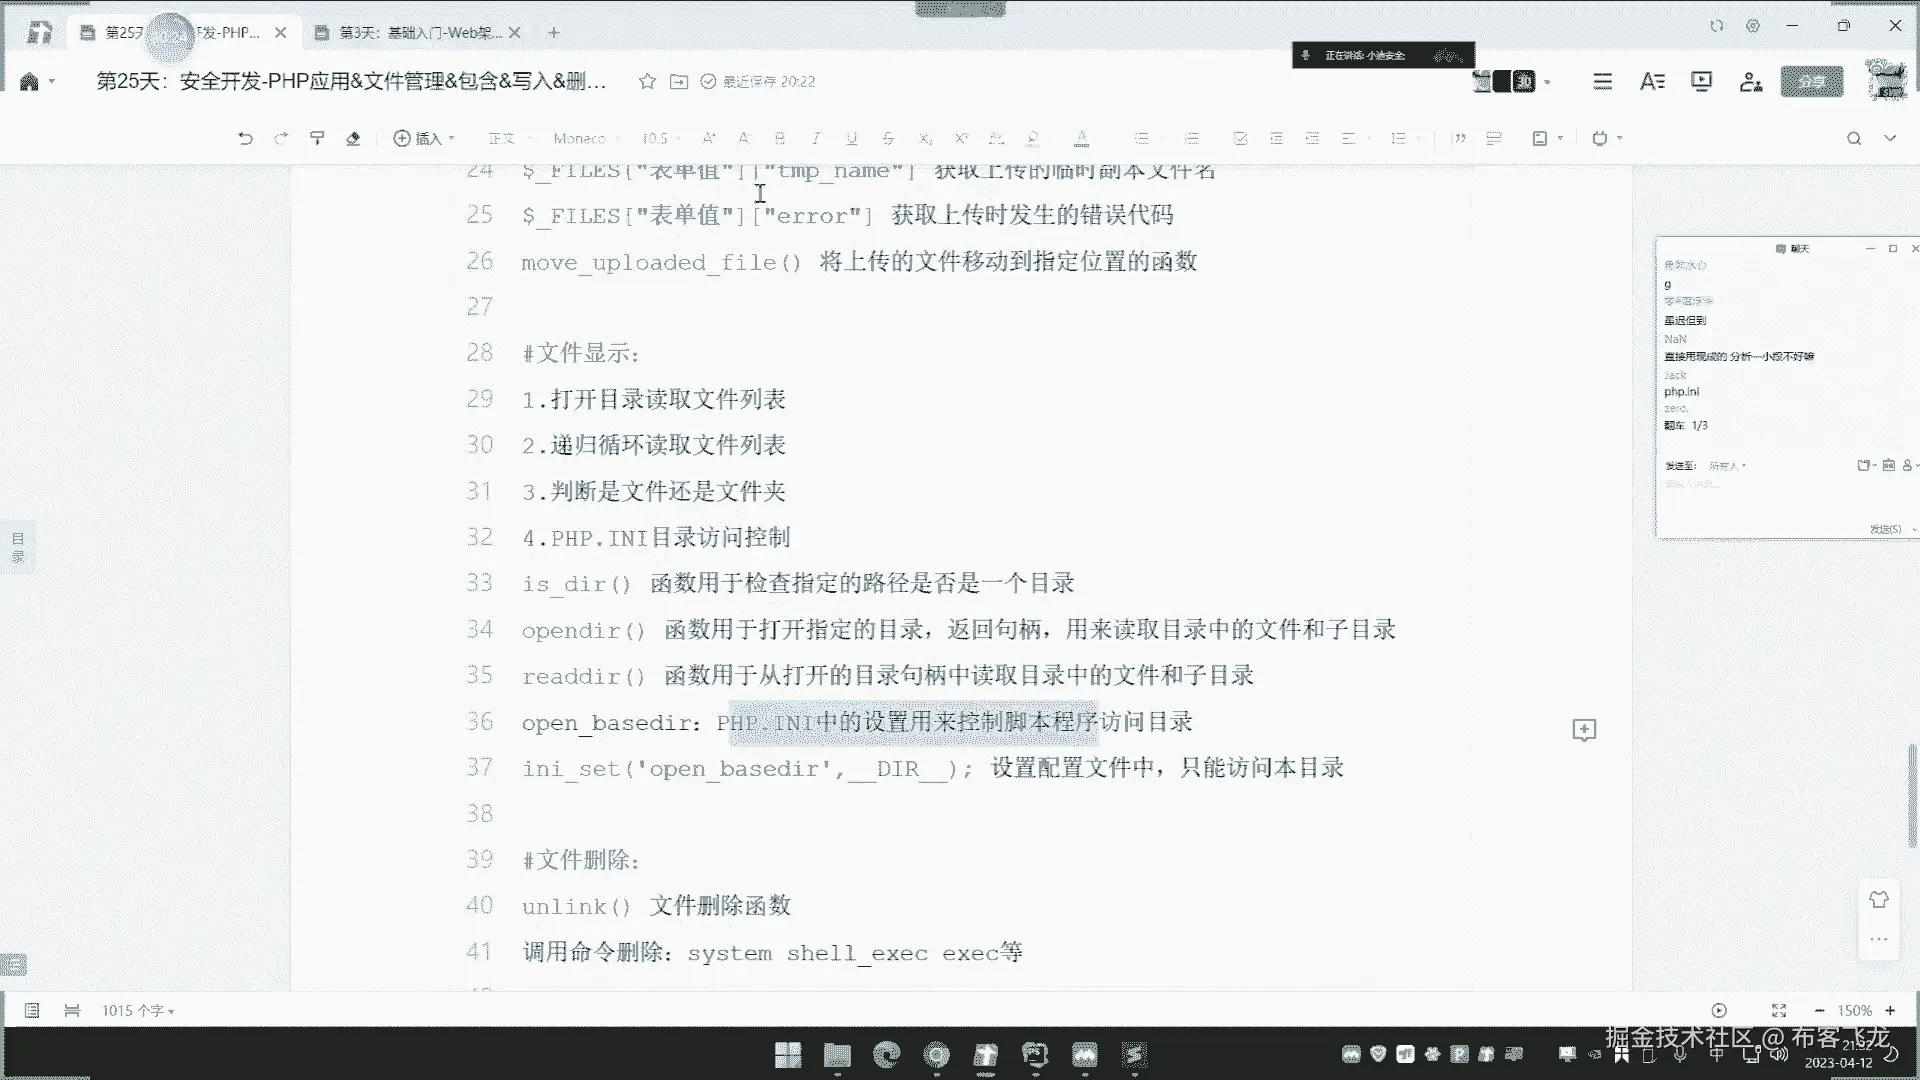
Task: Expand the font size 10.5 dropdown
Action: 661,138
